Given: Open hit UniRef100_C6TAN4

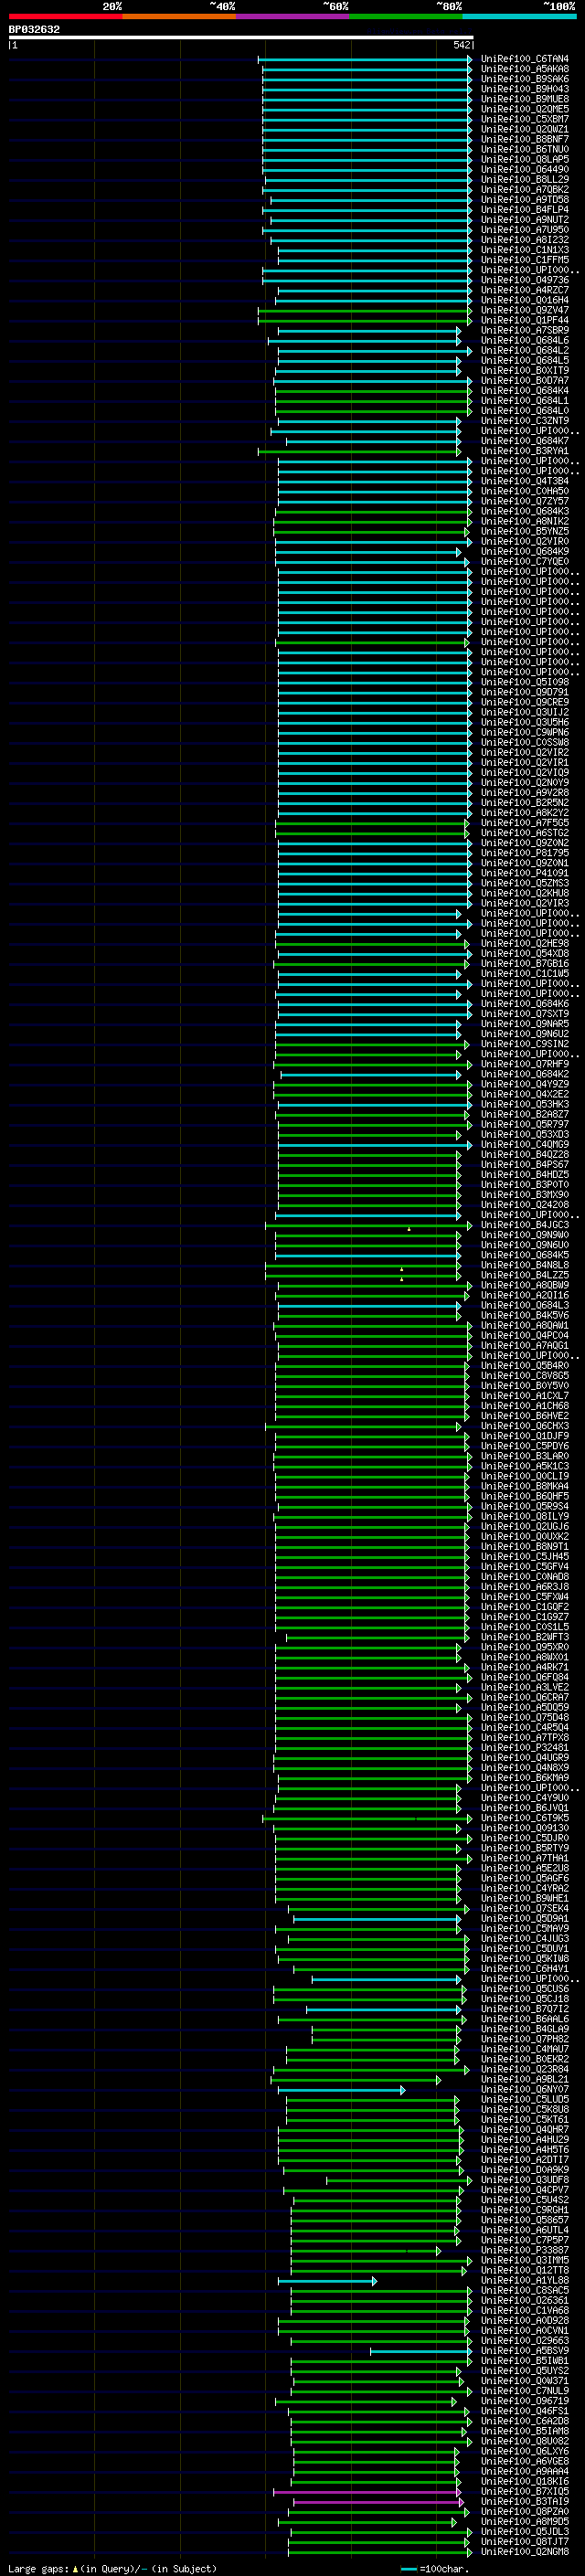Looking at the screenshot, I should click(x=525, y=59).
